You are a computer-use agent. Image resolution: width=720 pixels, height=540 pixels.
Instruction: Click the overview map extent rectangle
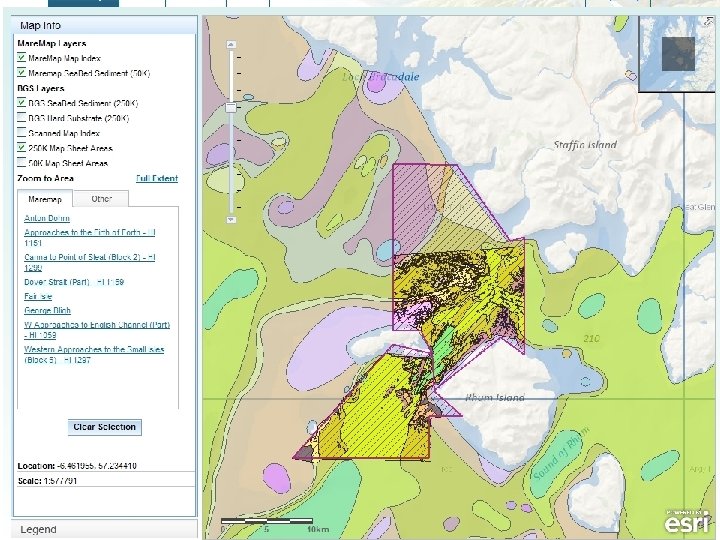pos(678,54)
